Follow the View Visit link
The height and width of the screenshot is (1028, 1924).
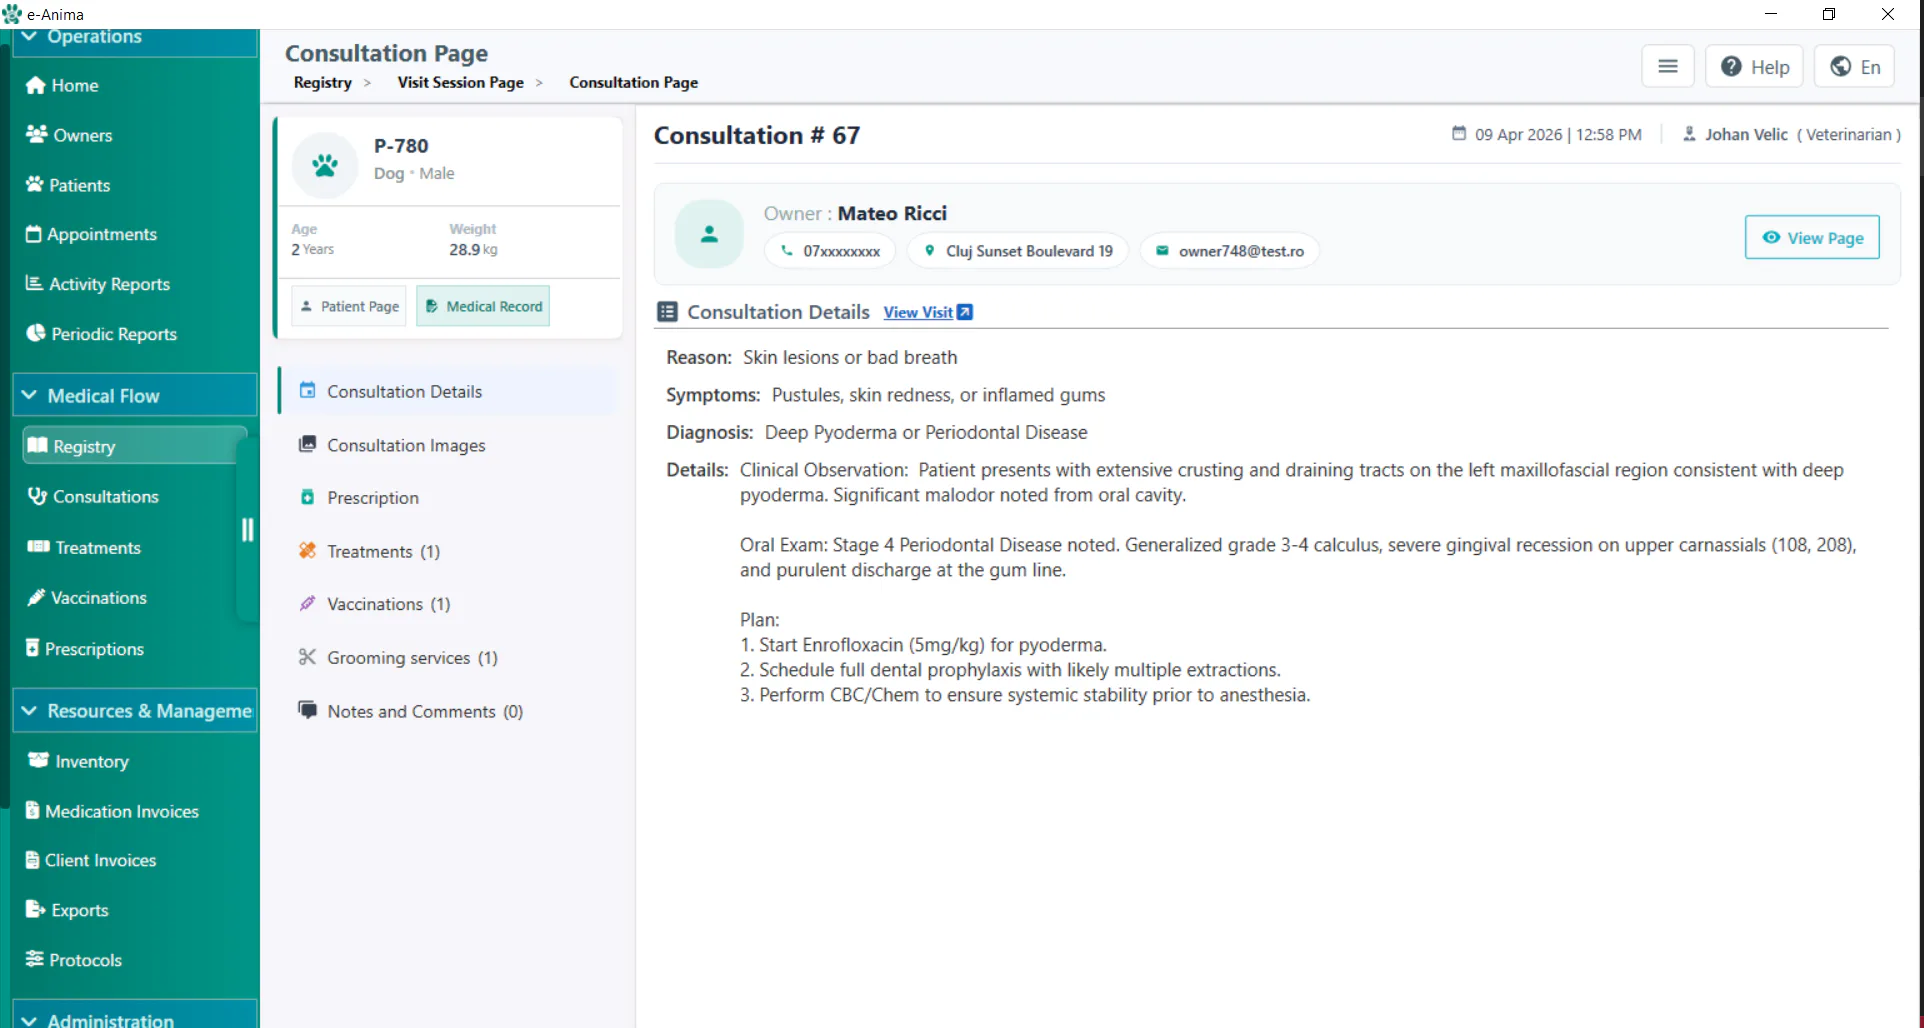click(x=927, y=312)
